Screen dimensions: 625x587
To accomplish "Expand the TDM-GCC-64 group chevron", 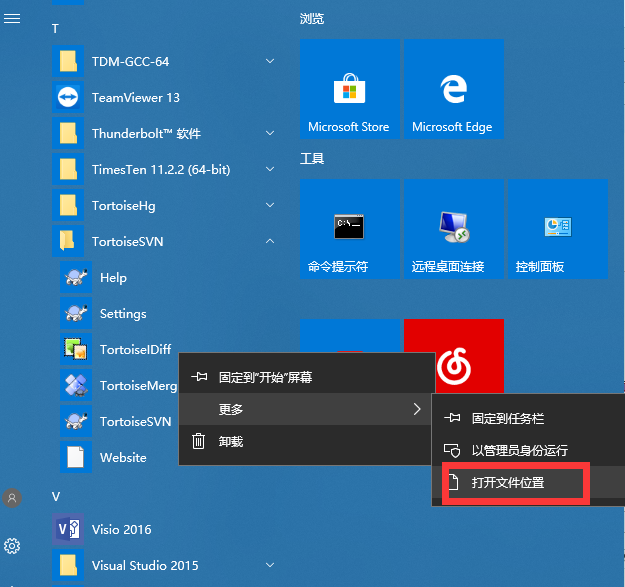I will pos(270,61).
